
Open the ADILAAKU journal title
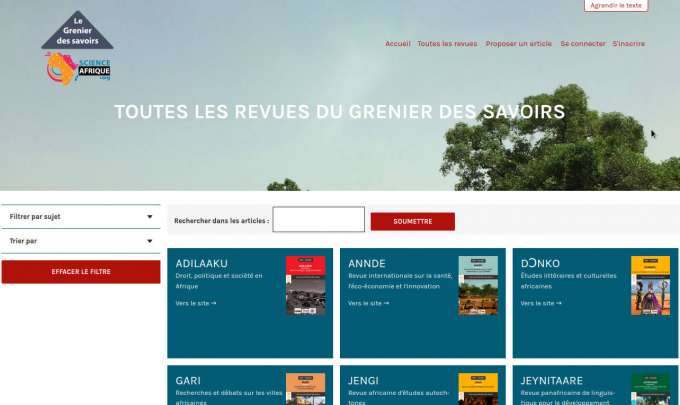click(202, 263)
